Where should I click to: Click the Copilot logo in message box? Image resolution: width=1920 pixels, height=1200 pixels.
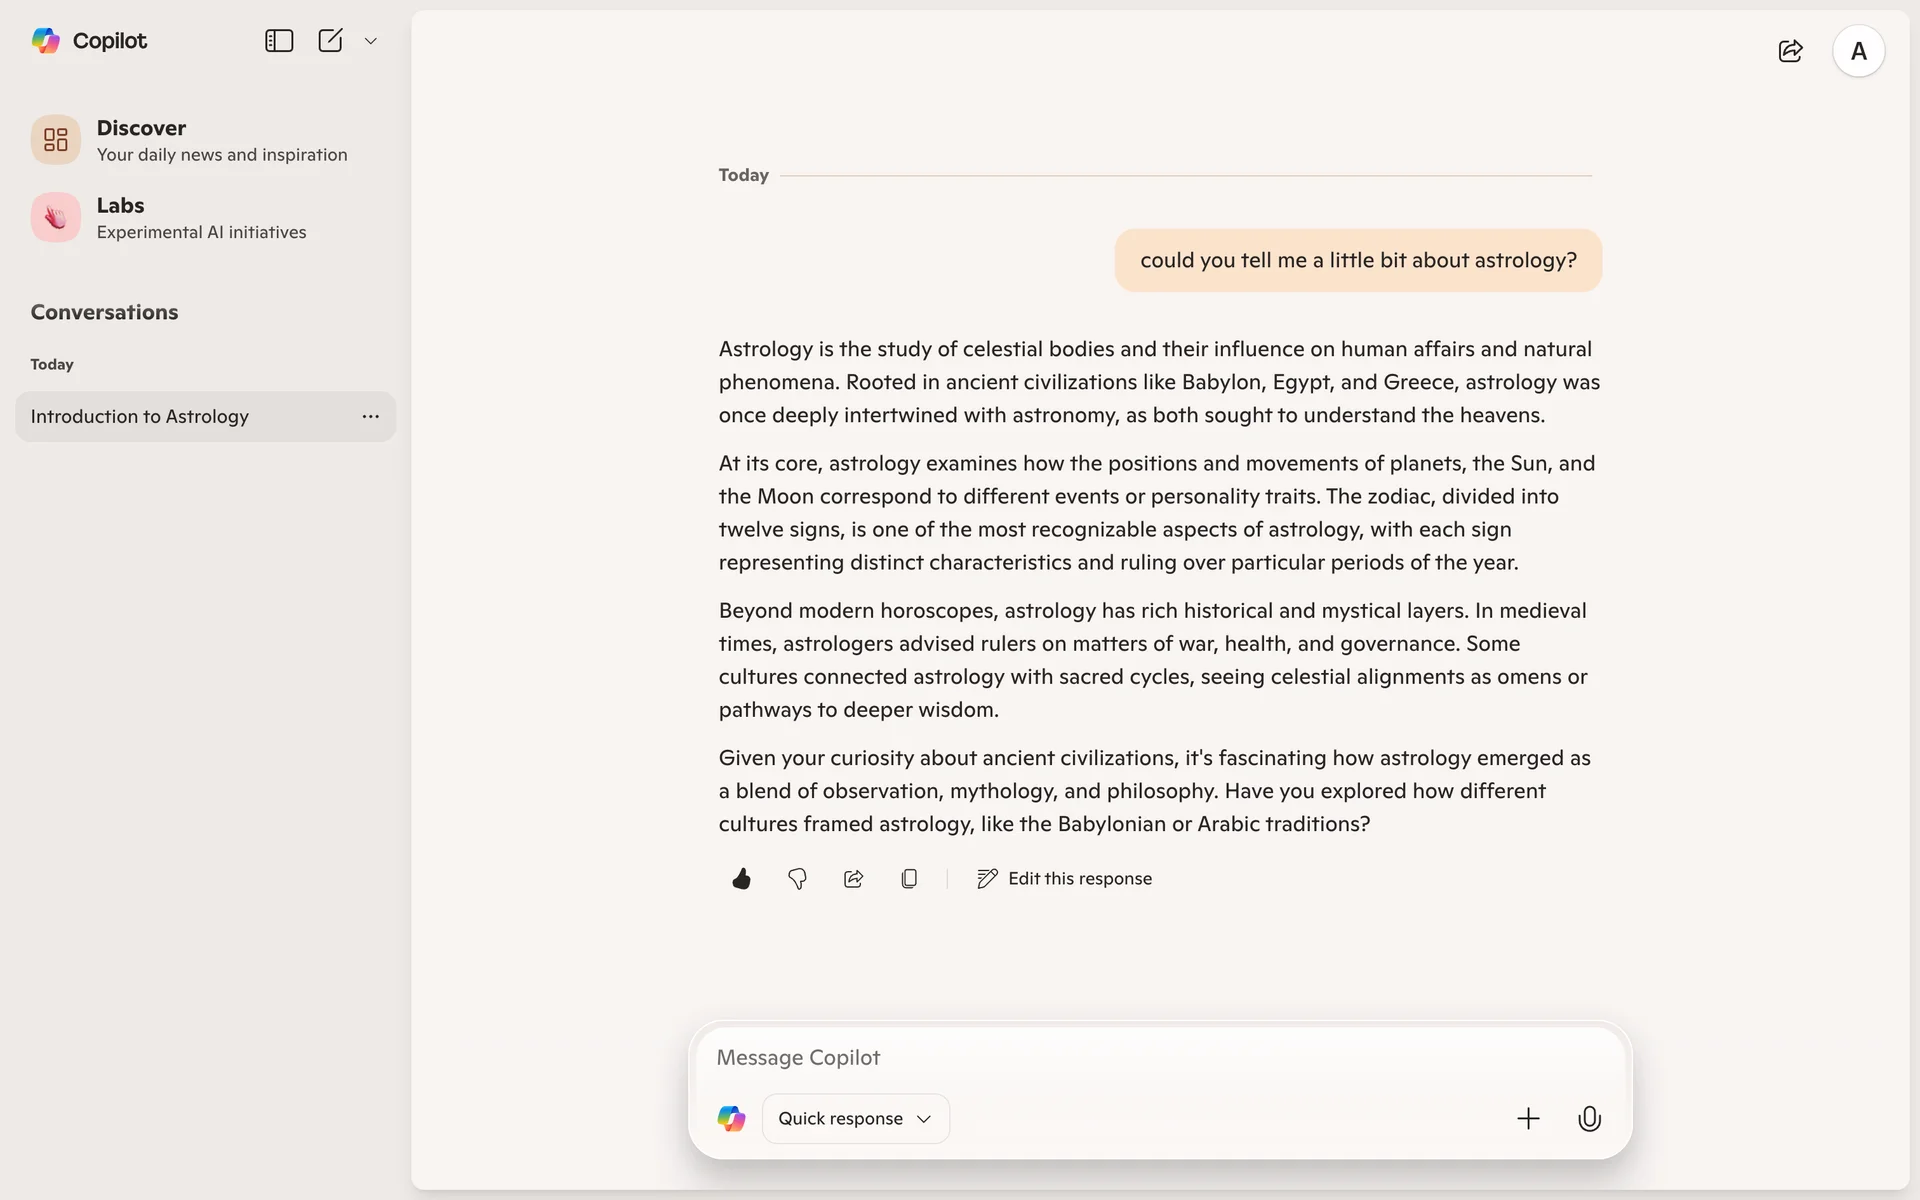732,1118
